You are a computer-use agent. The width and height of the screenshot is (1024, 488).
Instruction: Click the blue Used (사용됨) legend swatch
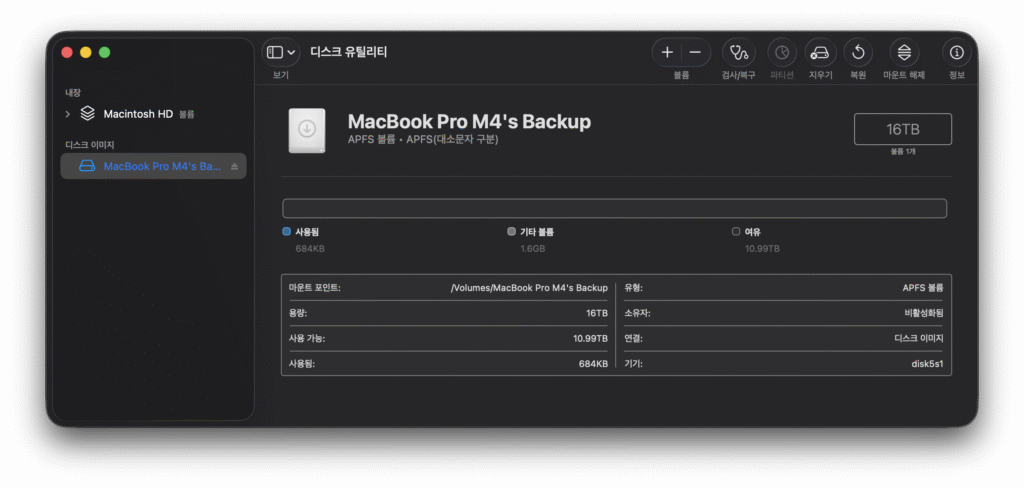(x=287, y=231)
